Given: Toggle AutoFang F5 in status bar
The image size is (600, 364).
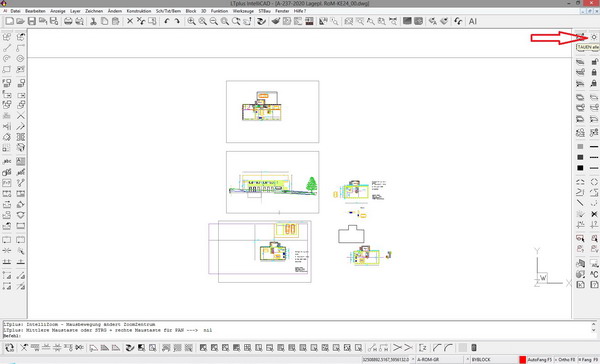Looking at the screenshot, I should click(540, 360).
